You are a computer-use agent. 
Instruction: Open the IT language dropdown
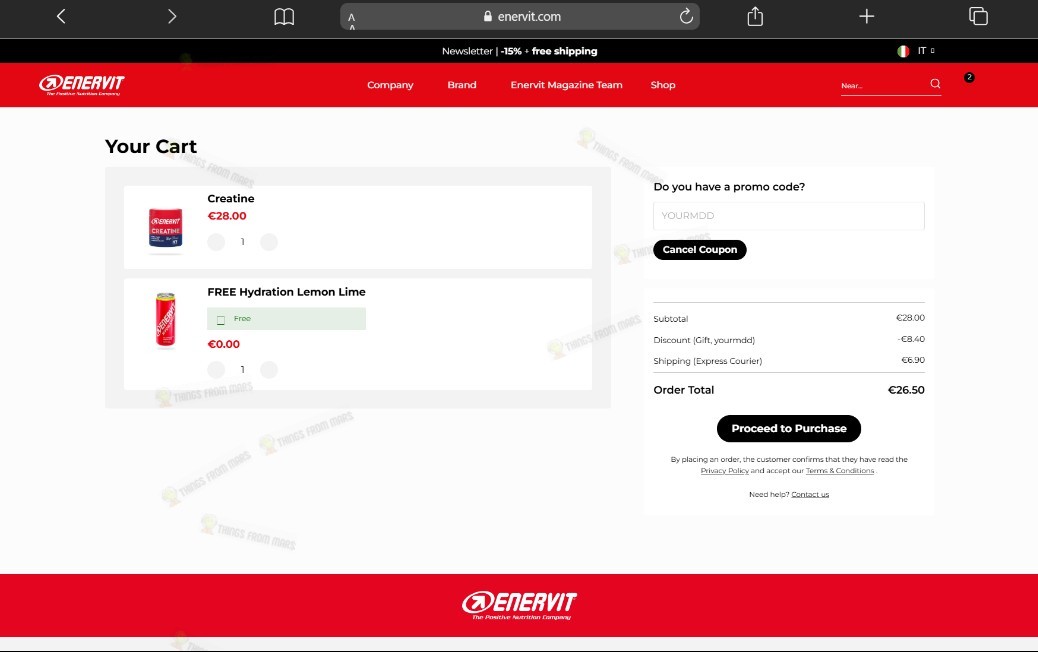[925, 51]
